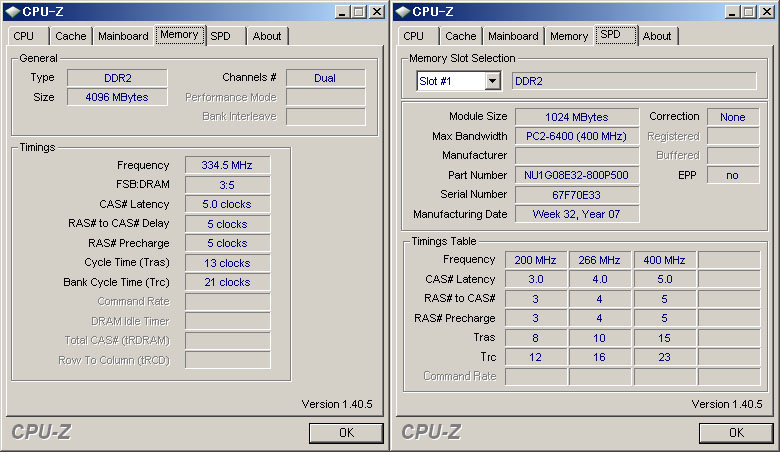Viewport: 780px width, 452px height.
Task: Click the Cycle Time value 13 clocks
Action: tap(227, 263)
